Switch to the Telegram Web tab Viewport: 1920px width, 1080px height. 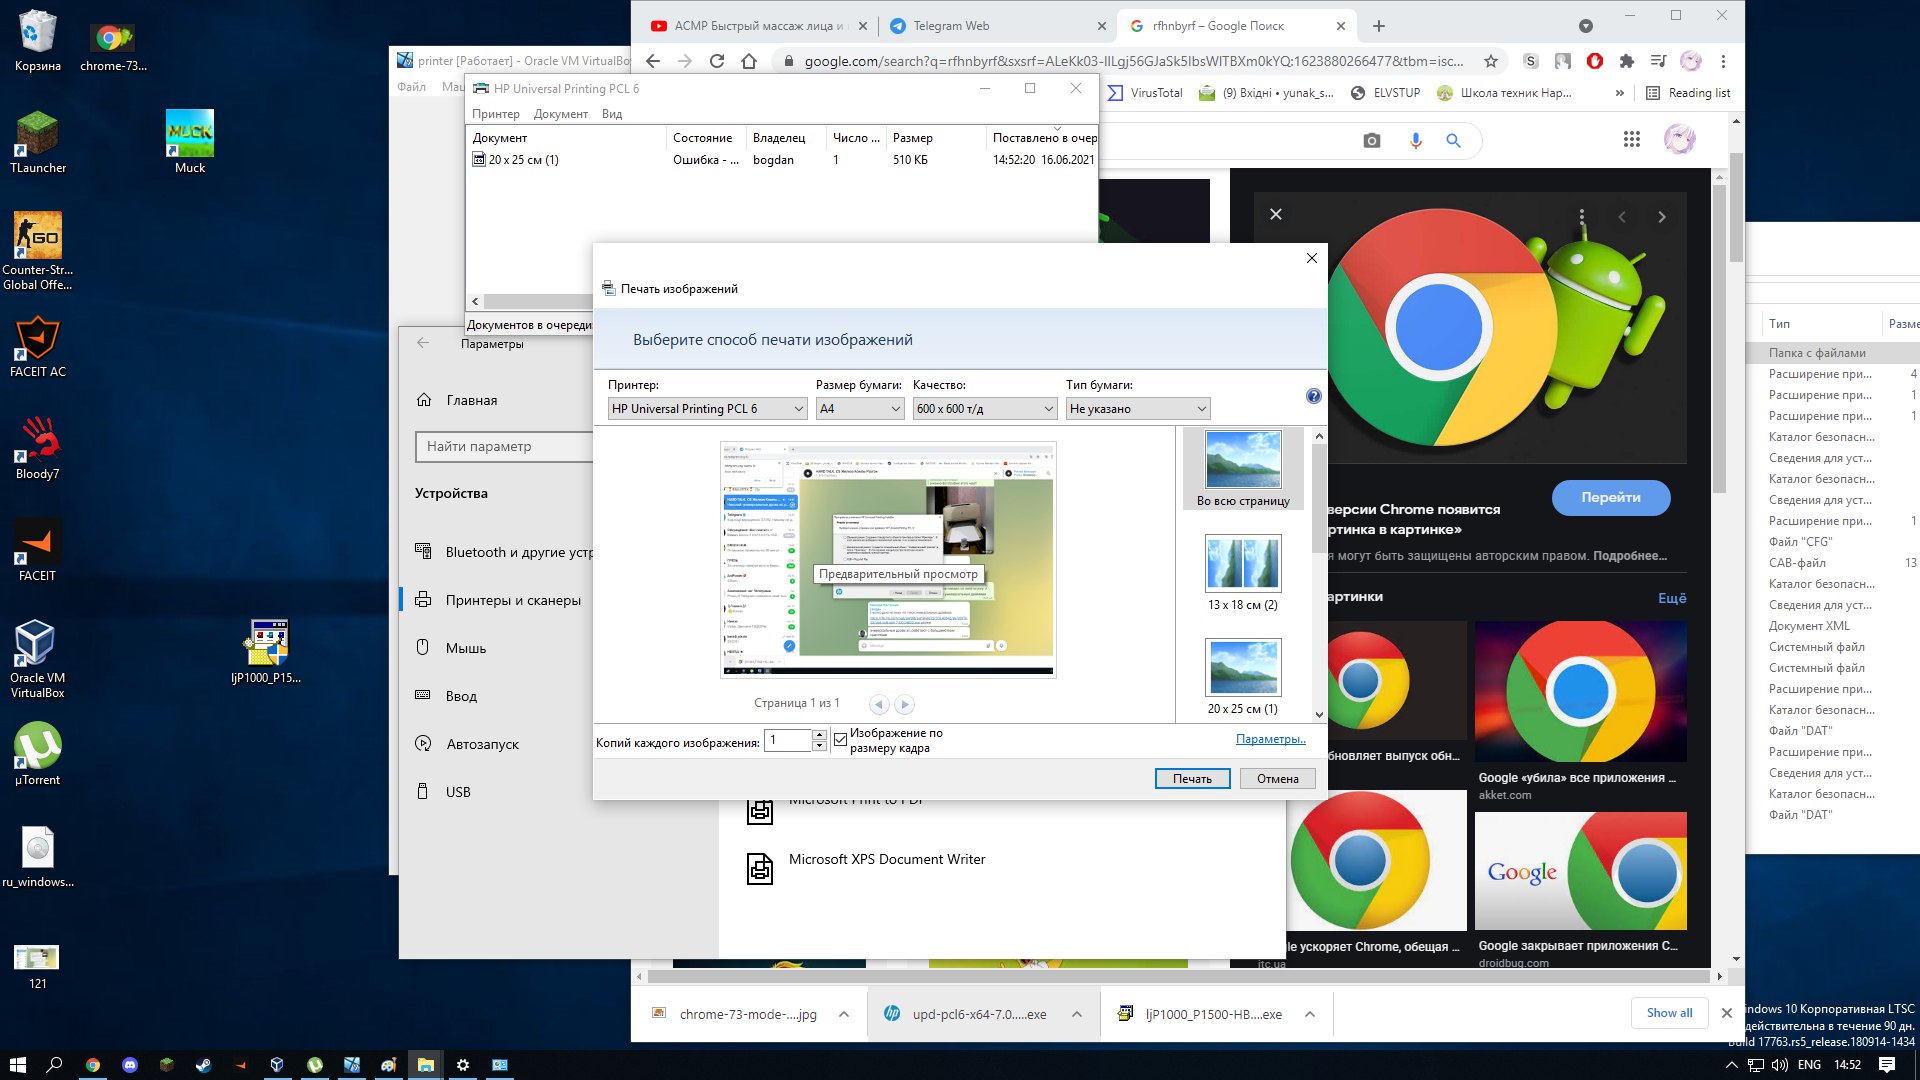point(950,26)
